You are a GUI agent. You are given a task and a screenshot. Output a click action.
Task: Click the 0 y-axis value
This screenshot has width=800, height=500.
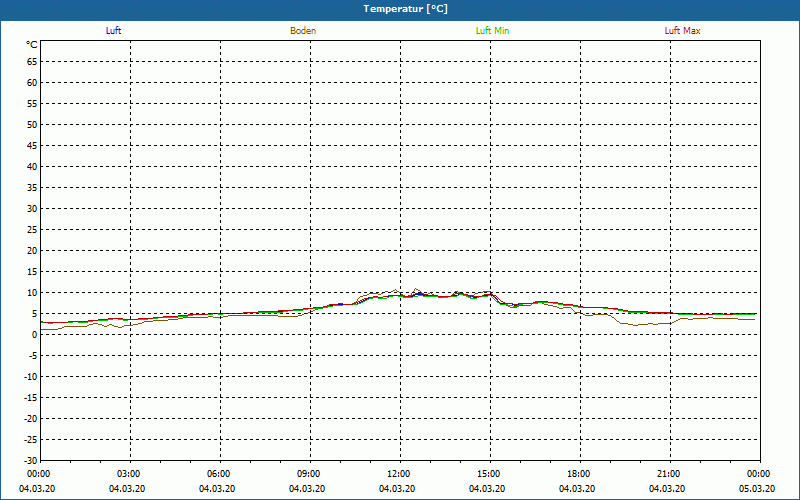point(35,335)
